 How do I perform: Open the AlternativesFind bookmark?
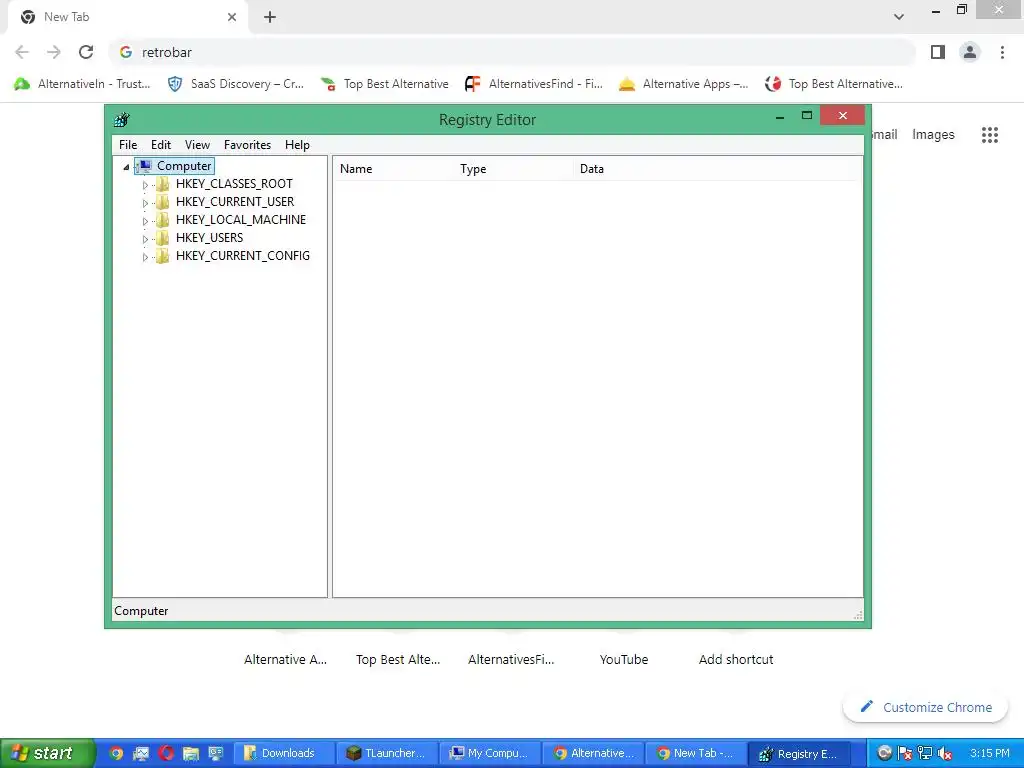pos(534,84)
